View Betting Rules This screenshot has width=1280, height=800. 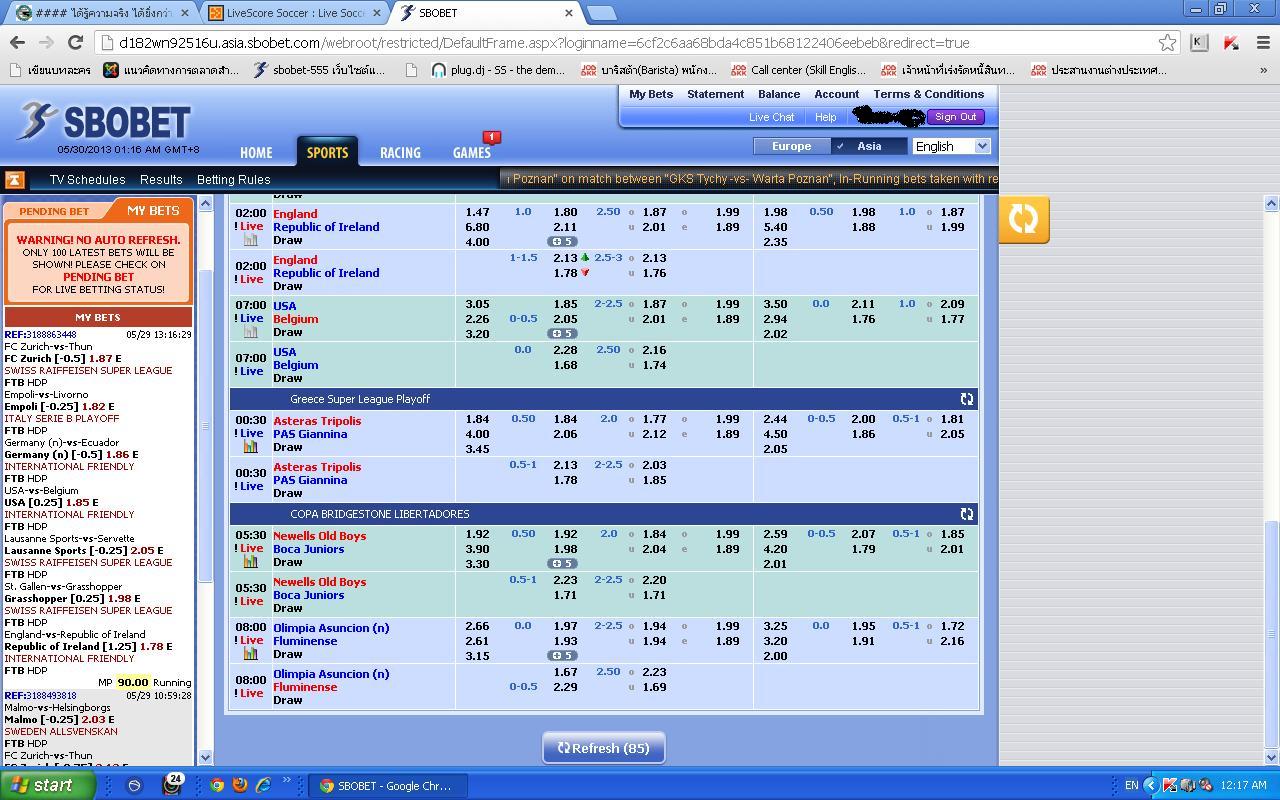click(x=234, y=180)
